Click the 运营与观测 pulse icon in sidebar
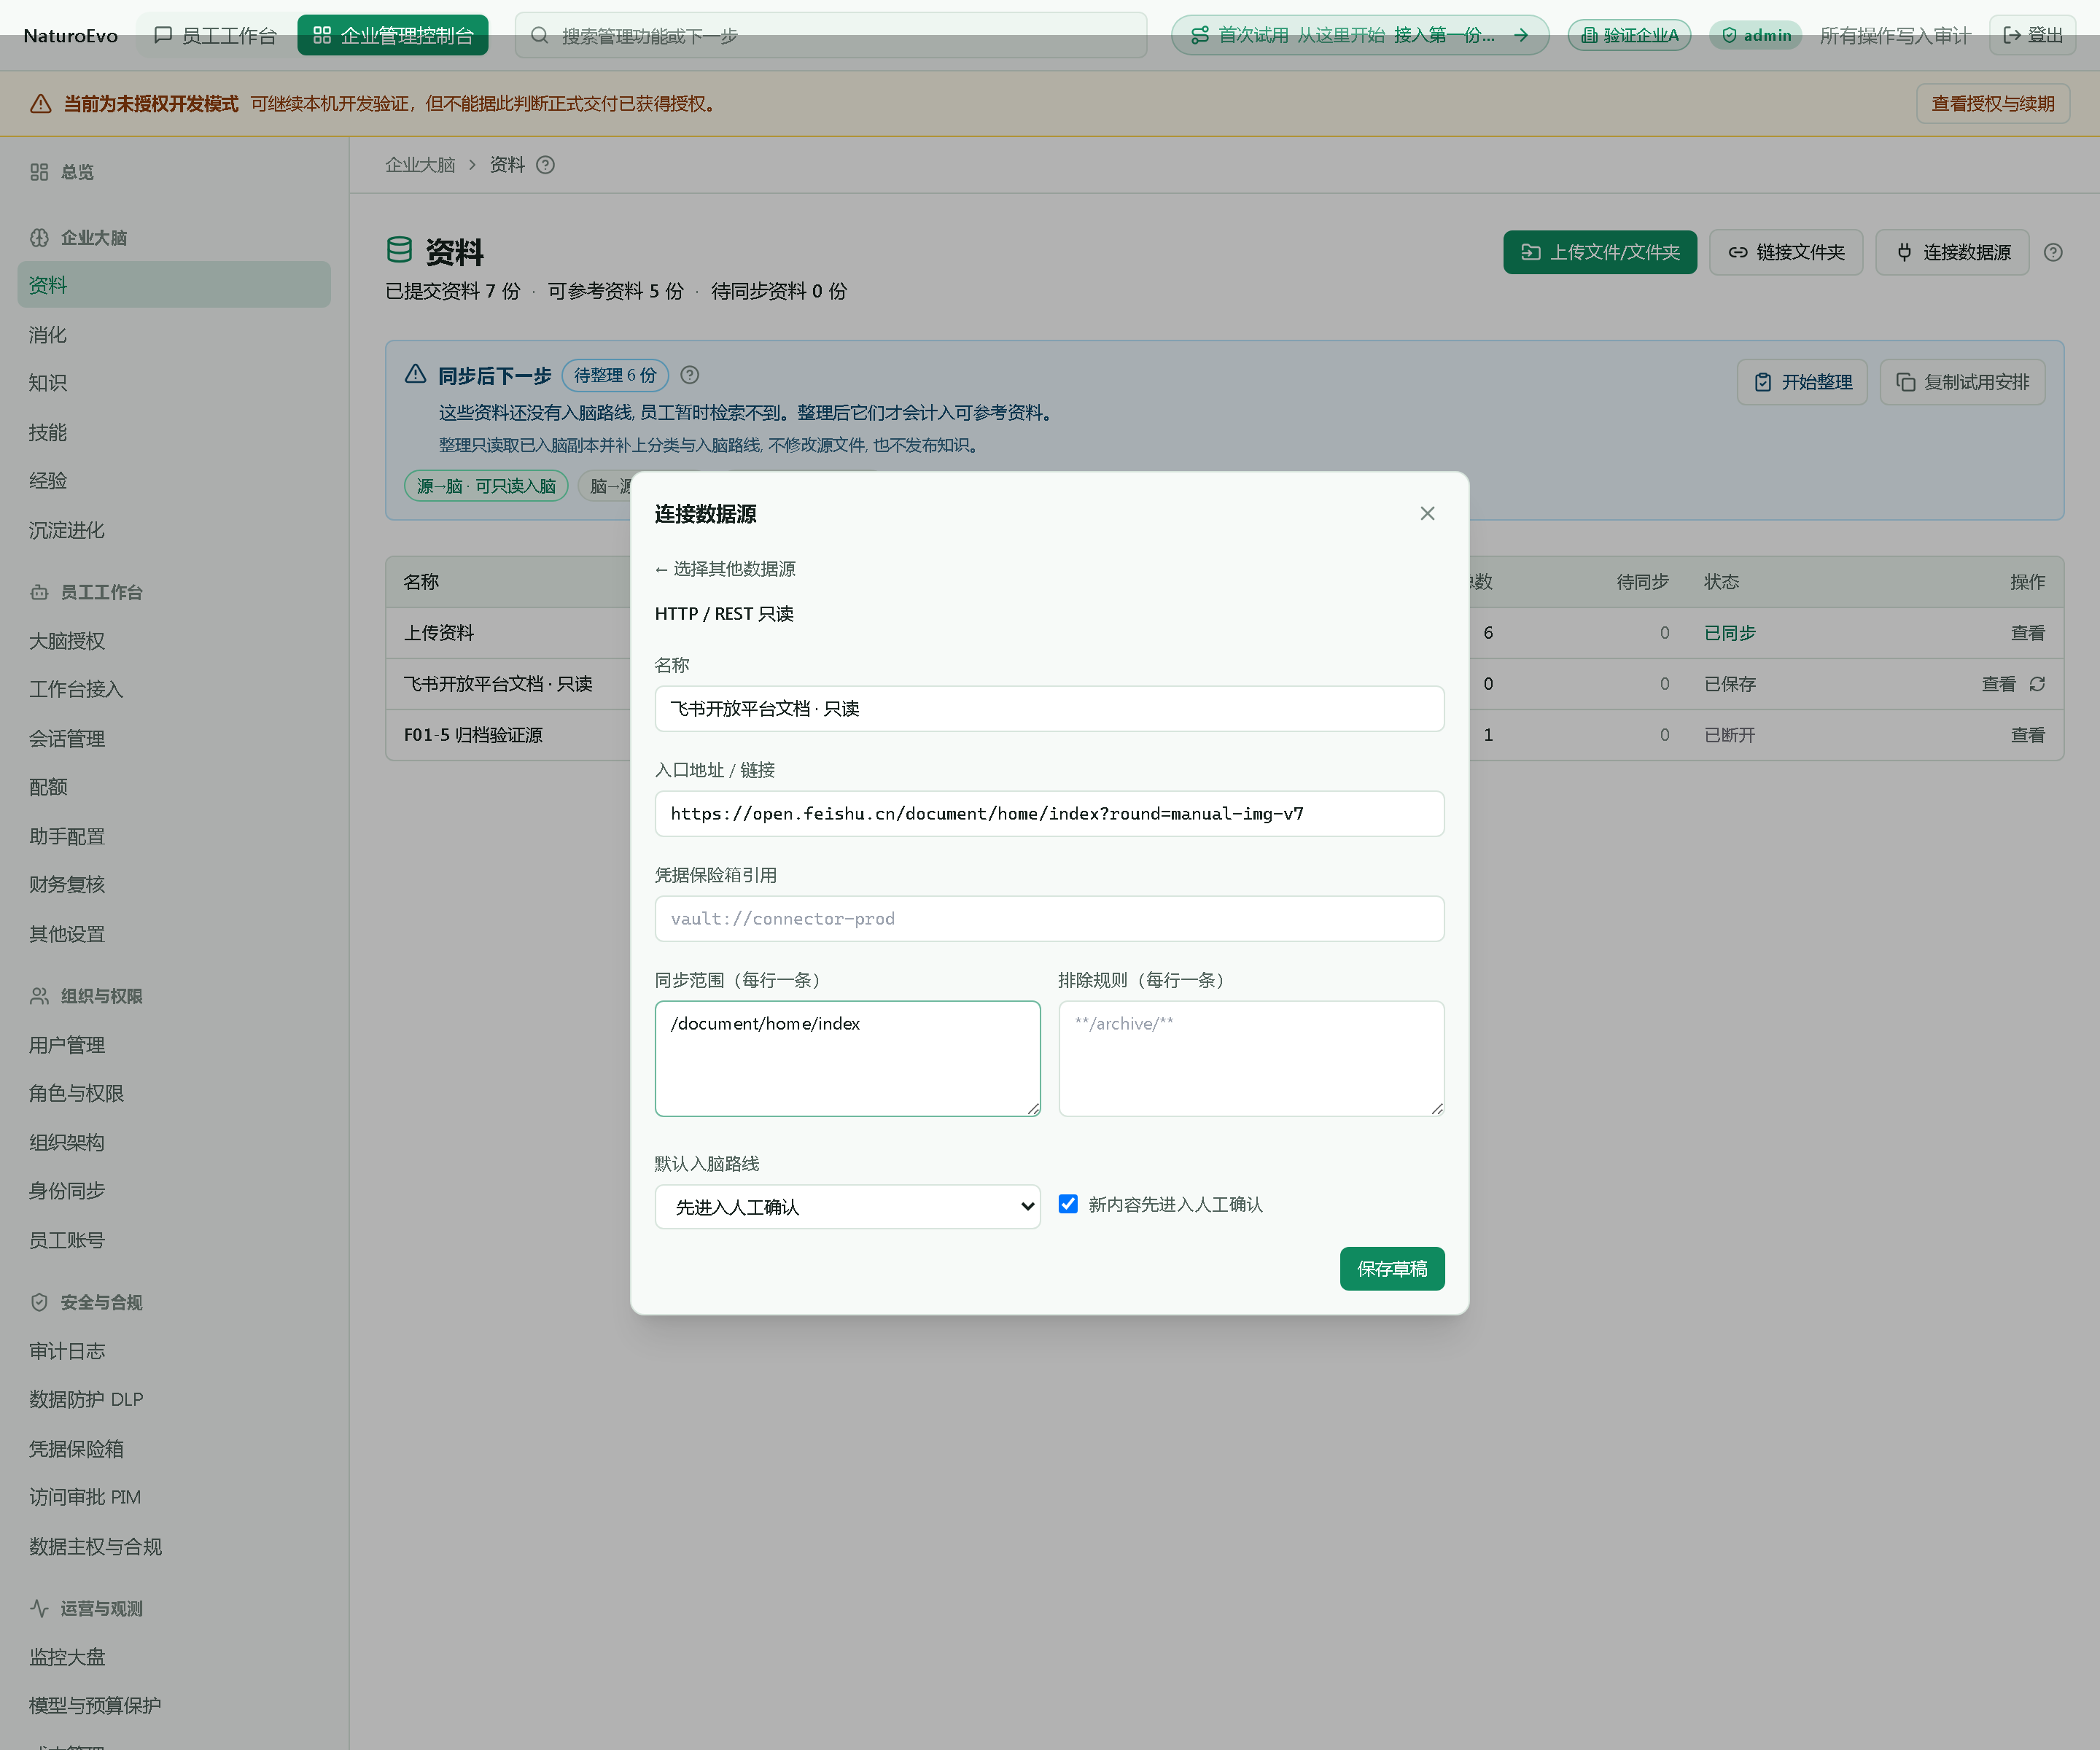The width and height of the screenshot is (2100, 1750). [x=39, y=1608]
